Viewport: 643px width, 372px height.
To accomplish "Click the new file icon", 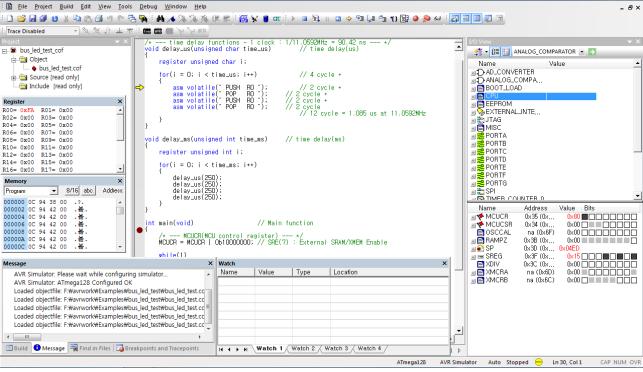I will point(10,18).
